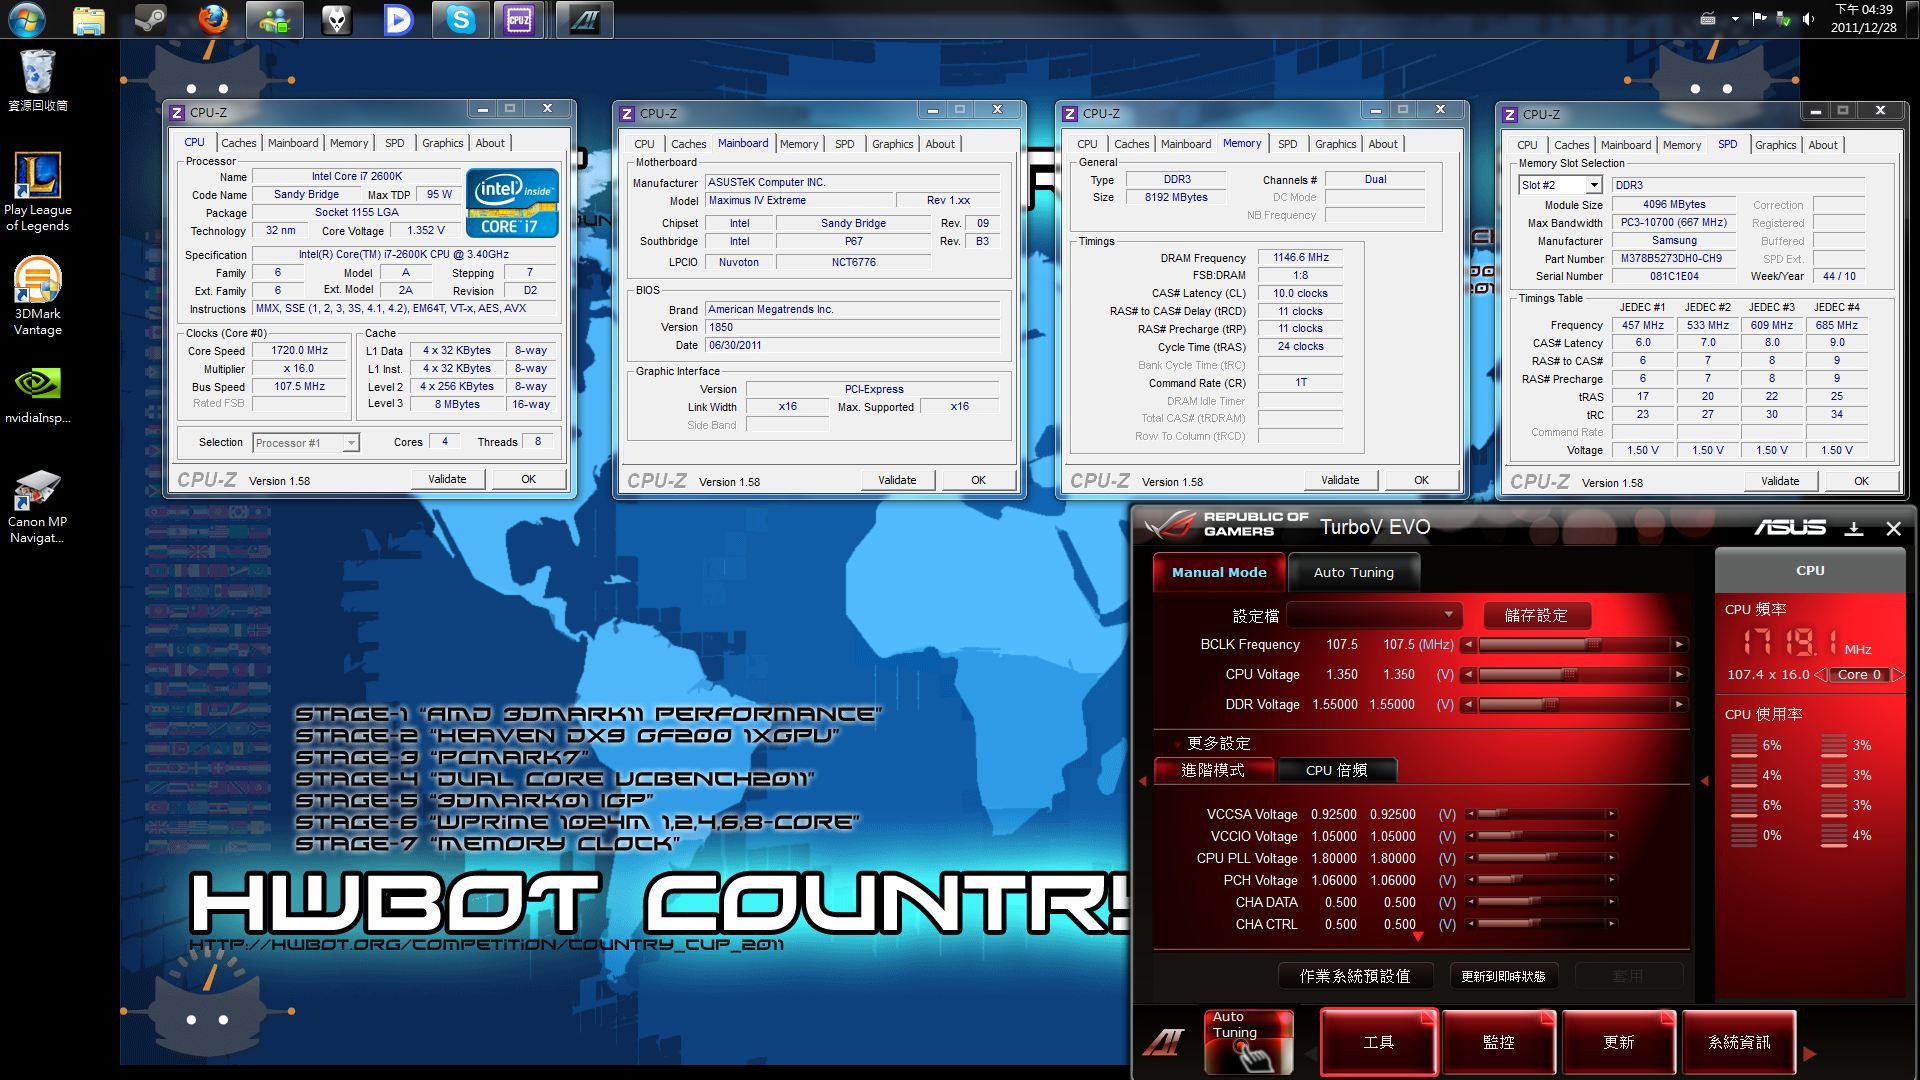The height and width of the screenshot is (1080, 1920).
Task: Select the Canon MP Navigator icon
Action: tap(38, 508)
